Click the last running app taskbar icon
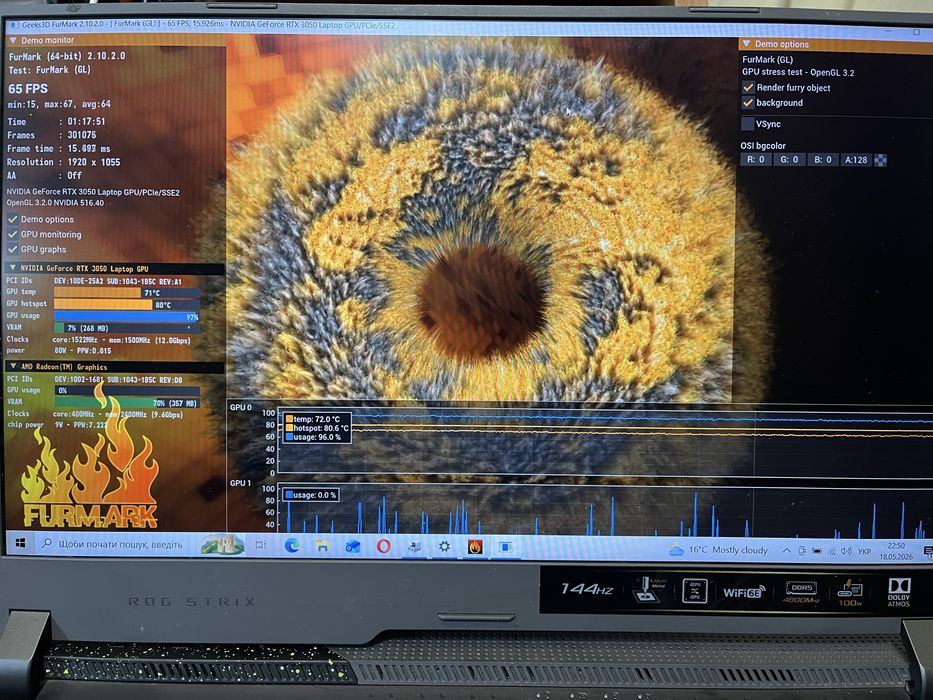933x700 pixels. 505,546
